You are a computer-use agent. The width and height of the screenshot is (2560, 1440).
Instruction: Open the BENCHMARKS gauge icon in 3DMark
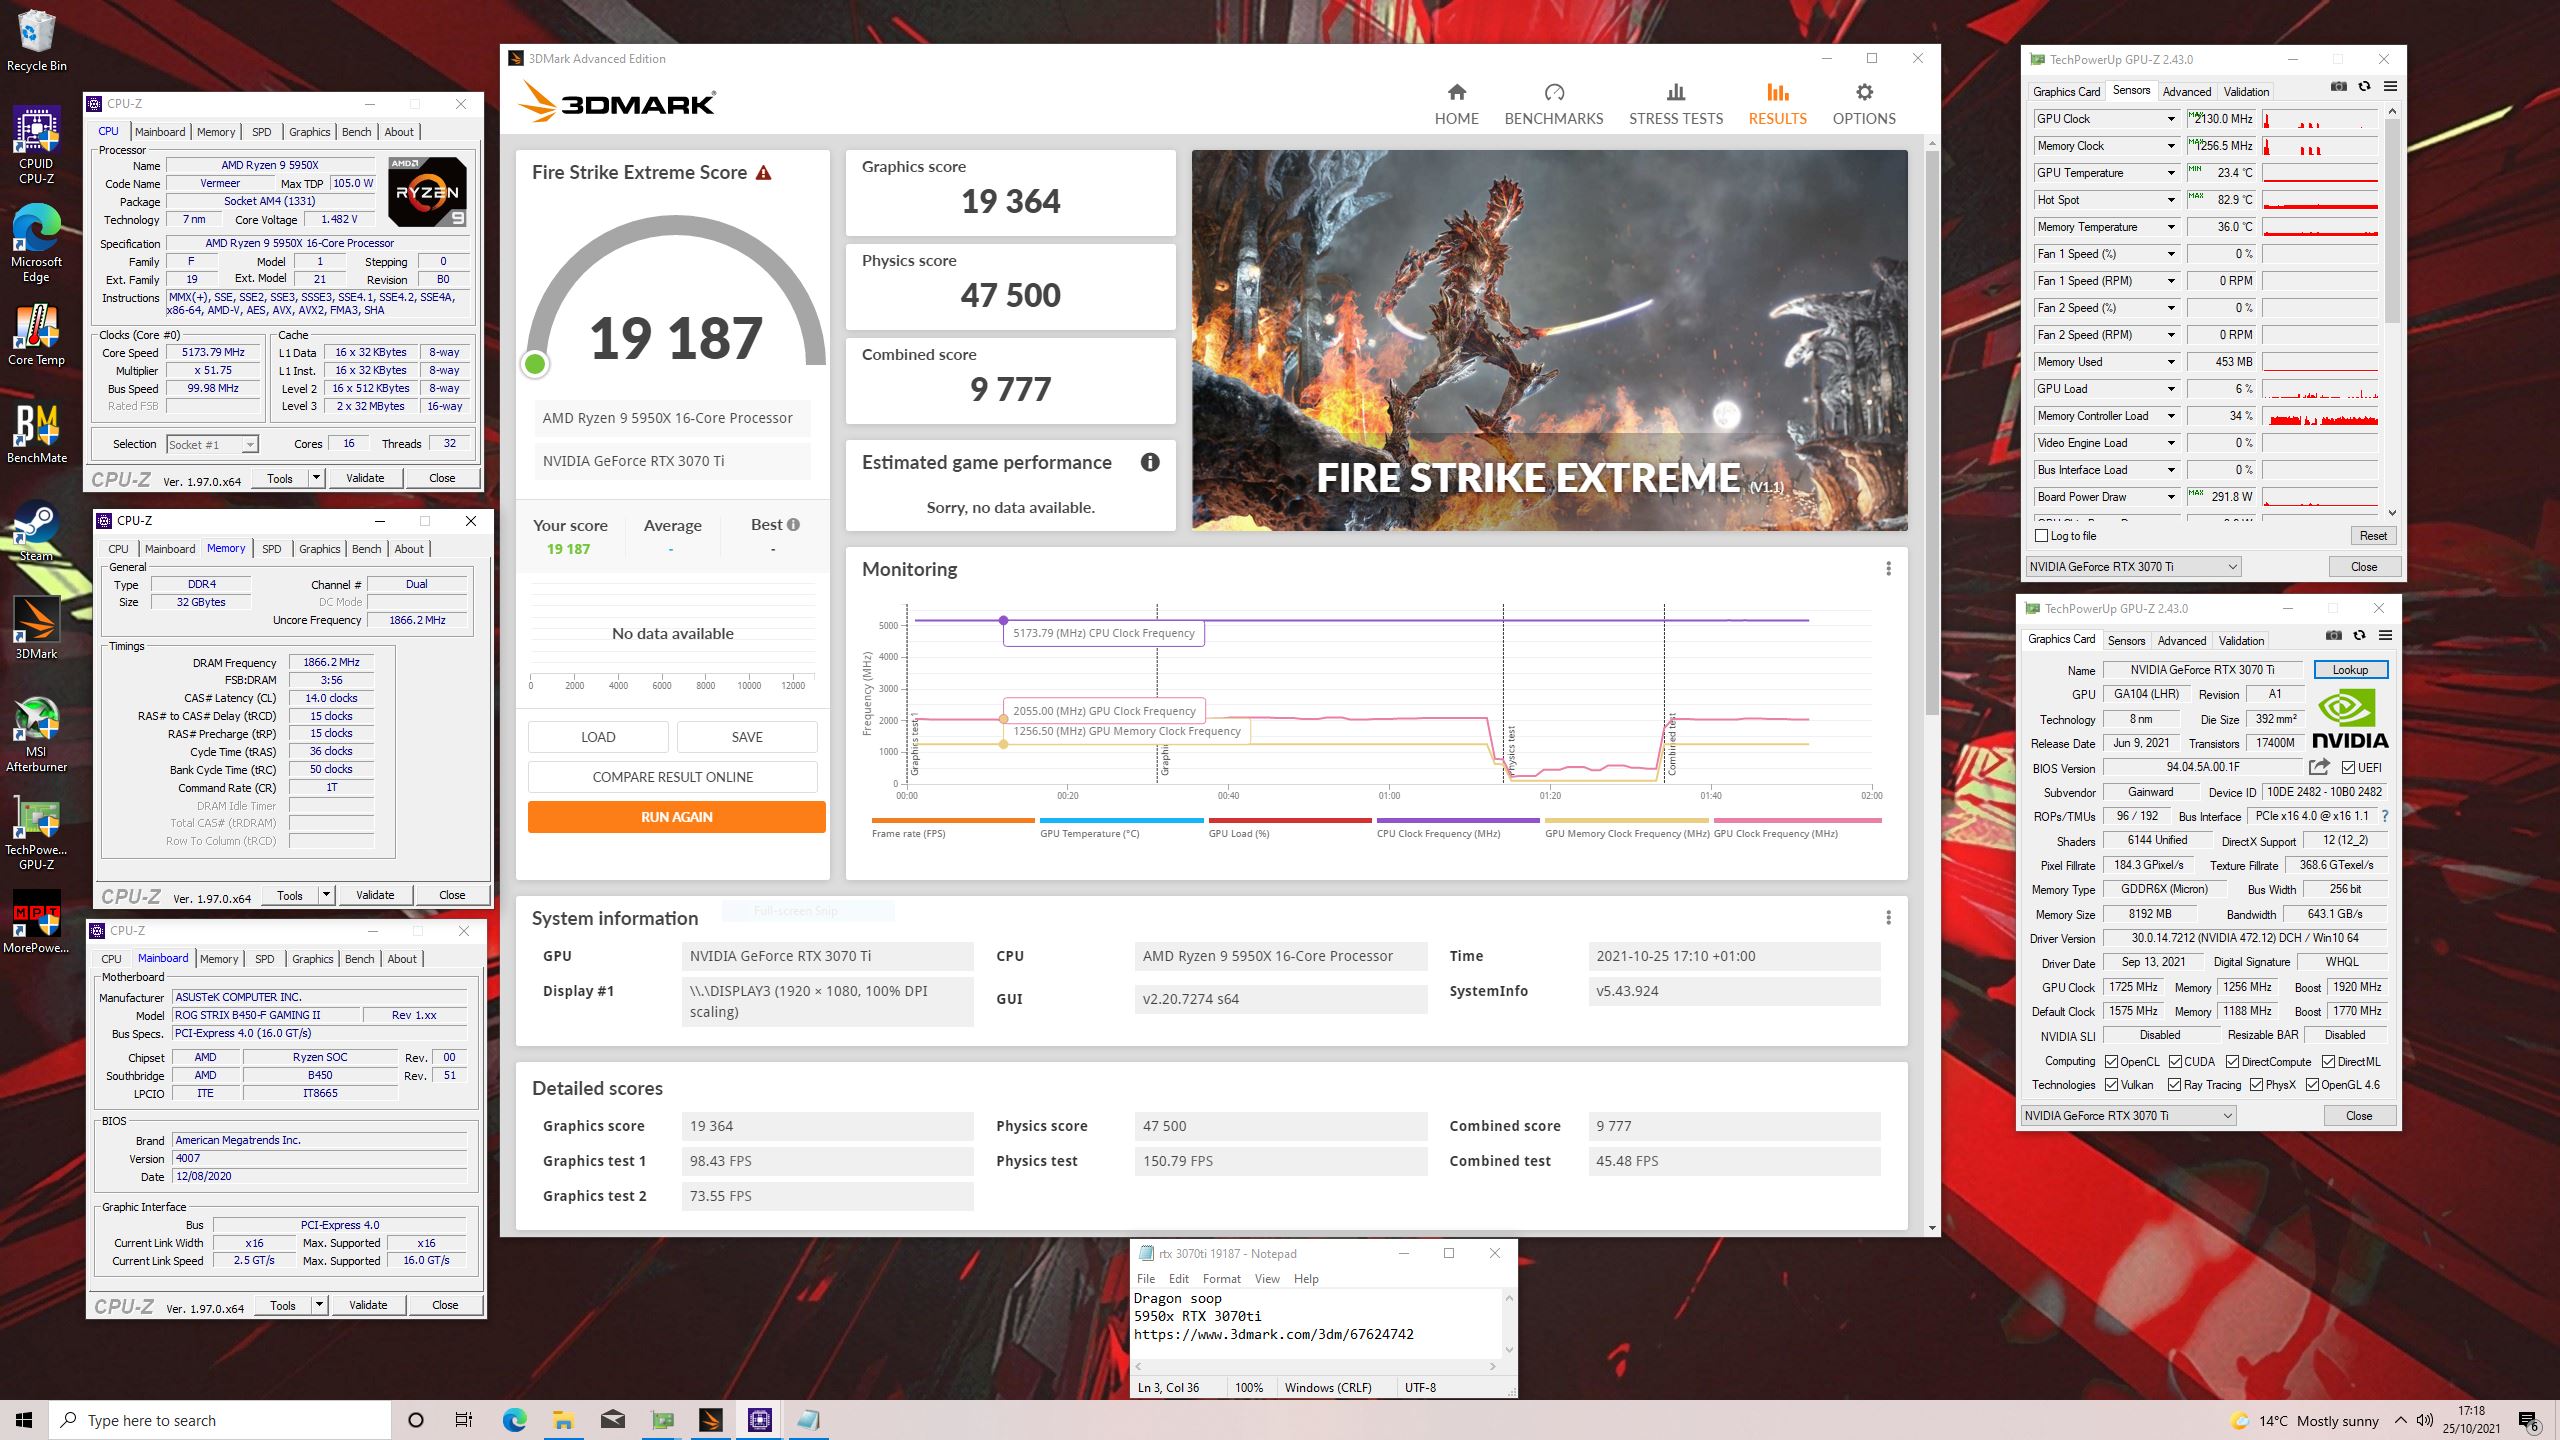1554,93
